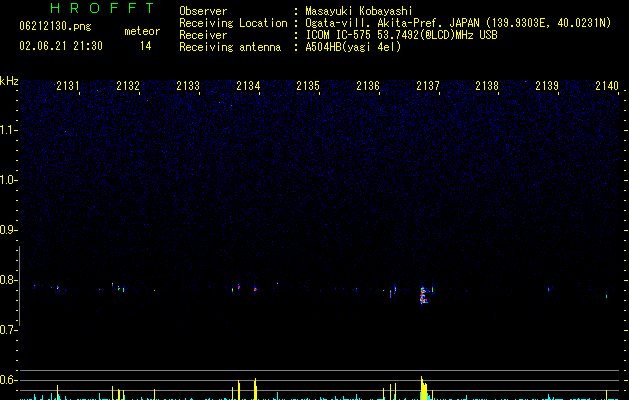Click the tallest yellow intensity peak near 2137

coord(422,388)
